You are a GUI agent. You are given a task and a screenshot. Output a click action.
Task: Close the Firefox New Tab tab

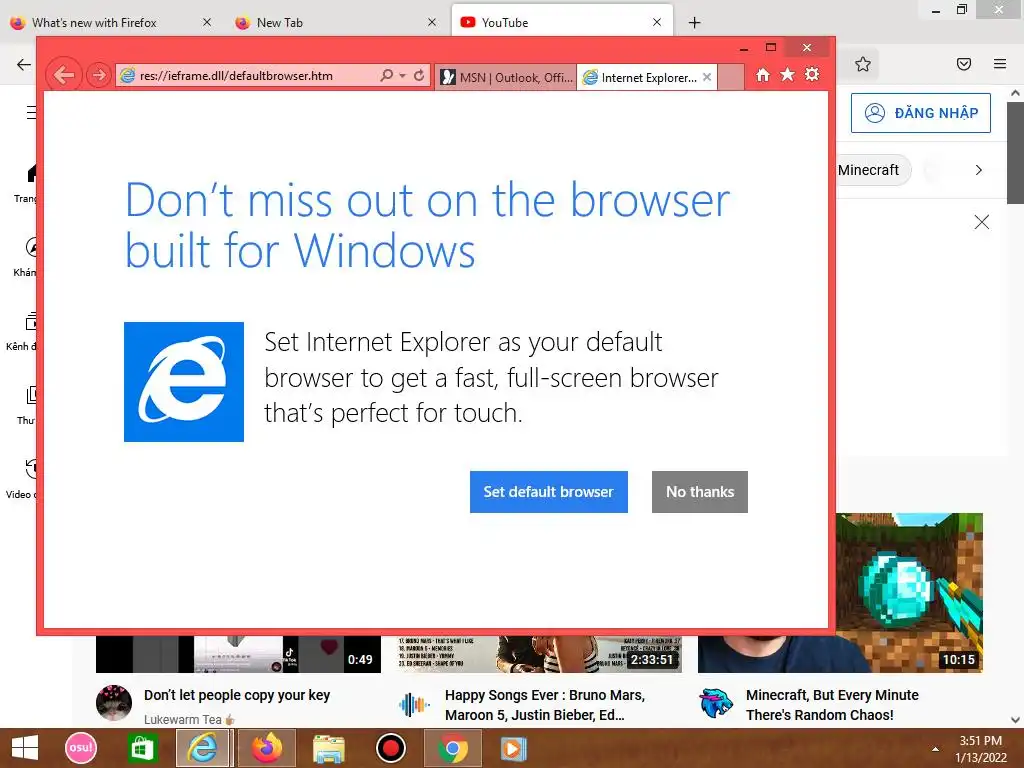point(432,22)
